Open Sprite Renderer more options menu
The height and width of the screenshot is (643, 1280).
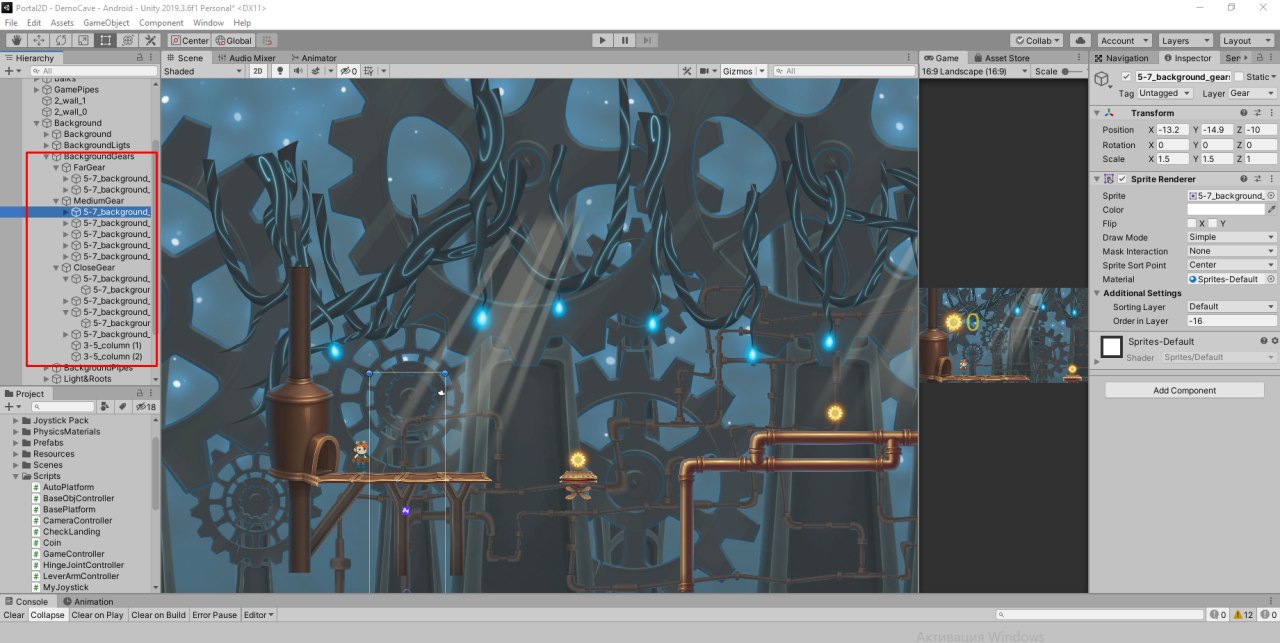tap(1272, 178)
